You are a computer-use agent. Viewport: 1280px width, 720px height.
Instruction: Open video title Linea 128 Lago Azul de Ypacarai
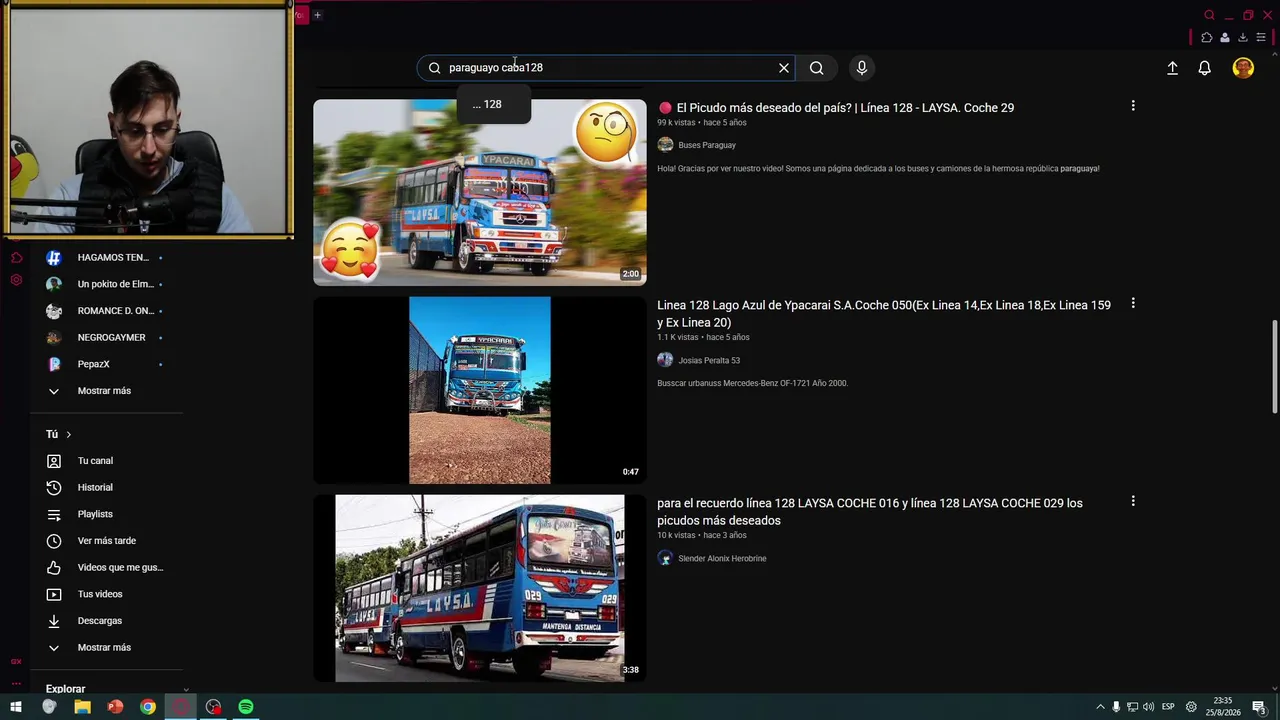pos(884,314)
